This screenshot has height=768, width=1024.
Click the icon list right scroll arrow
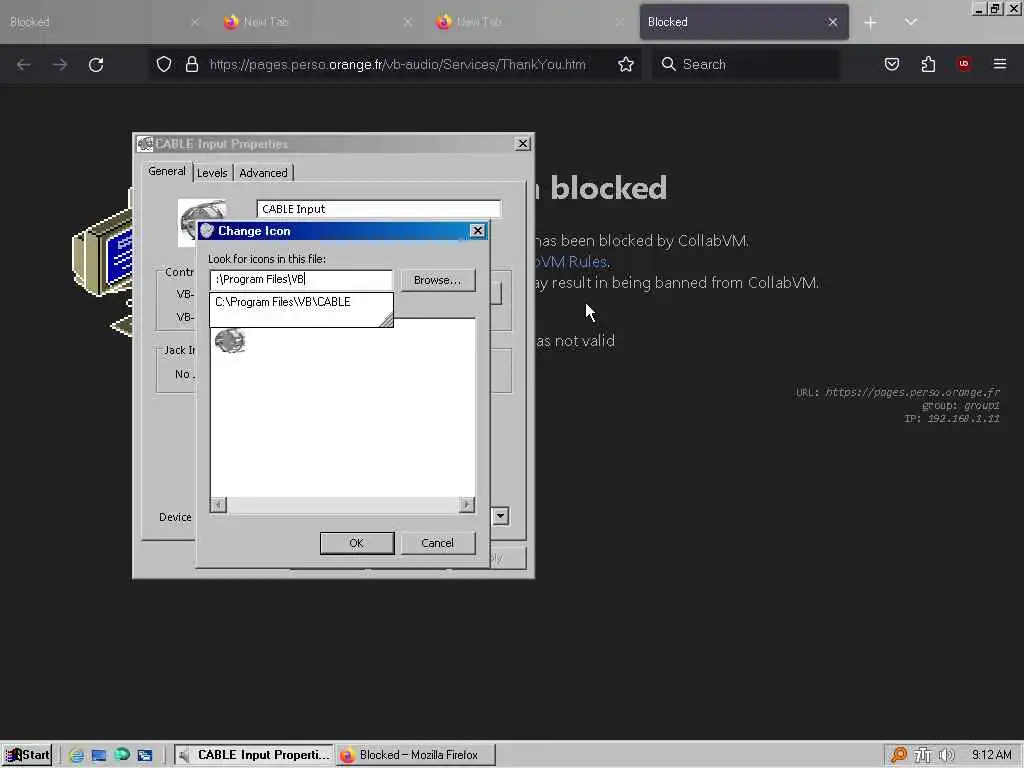tap(466, 505)
